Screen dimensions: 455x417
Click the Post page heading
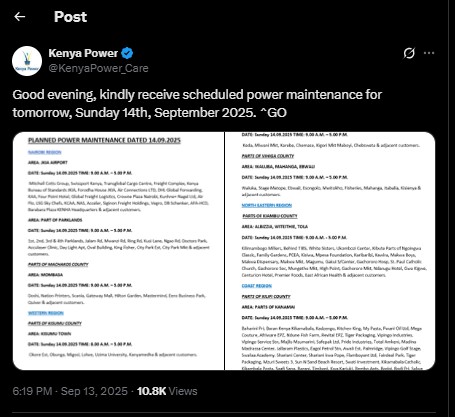70,17
